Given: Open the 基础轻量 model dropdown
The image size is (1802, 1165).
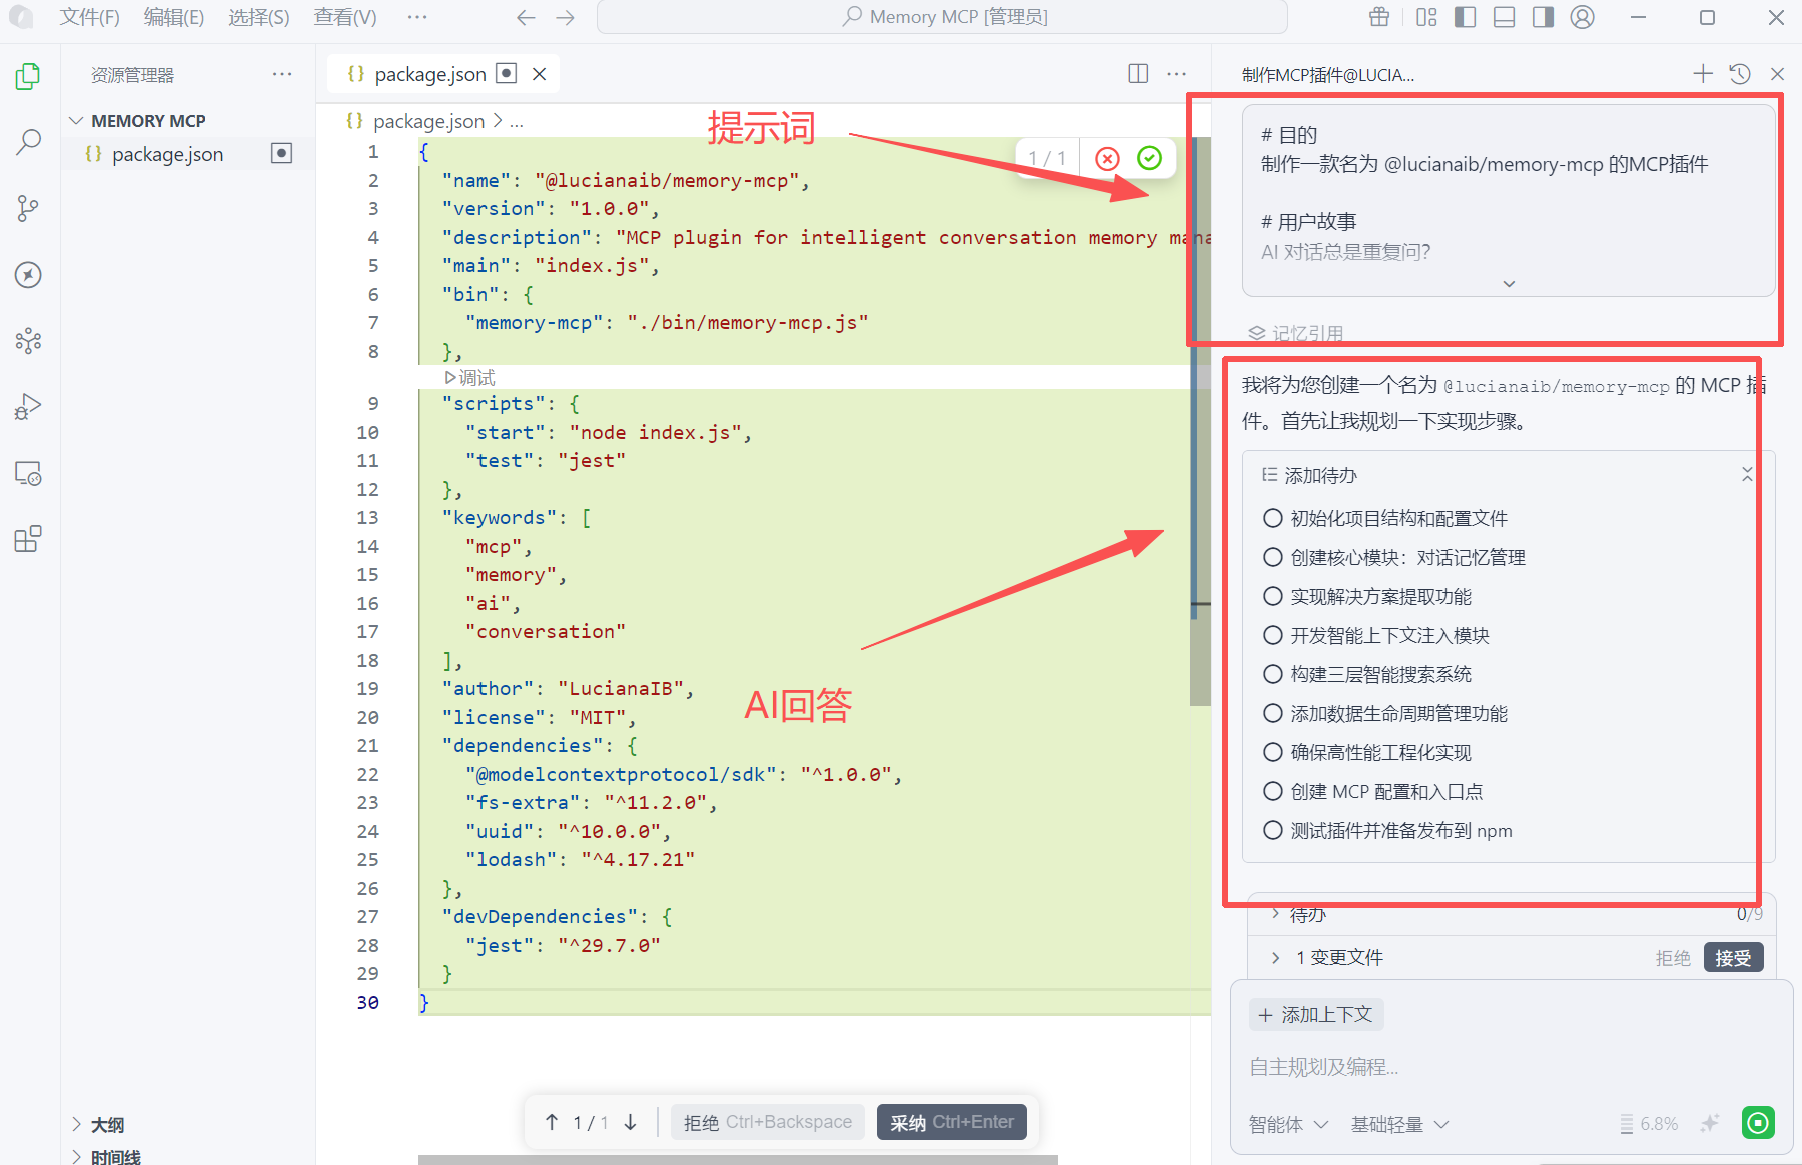Looking at the screenshot, I should click(1399, 1124).
